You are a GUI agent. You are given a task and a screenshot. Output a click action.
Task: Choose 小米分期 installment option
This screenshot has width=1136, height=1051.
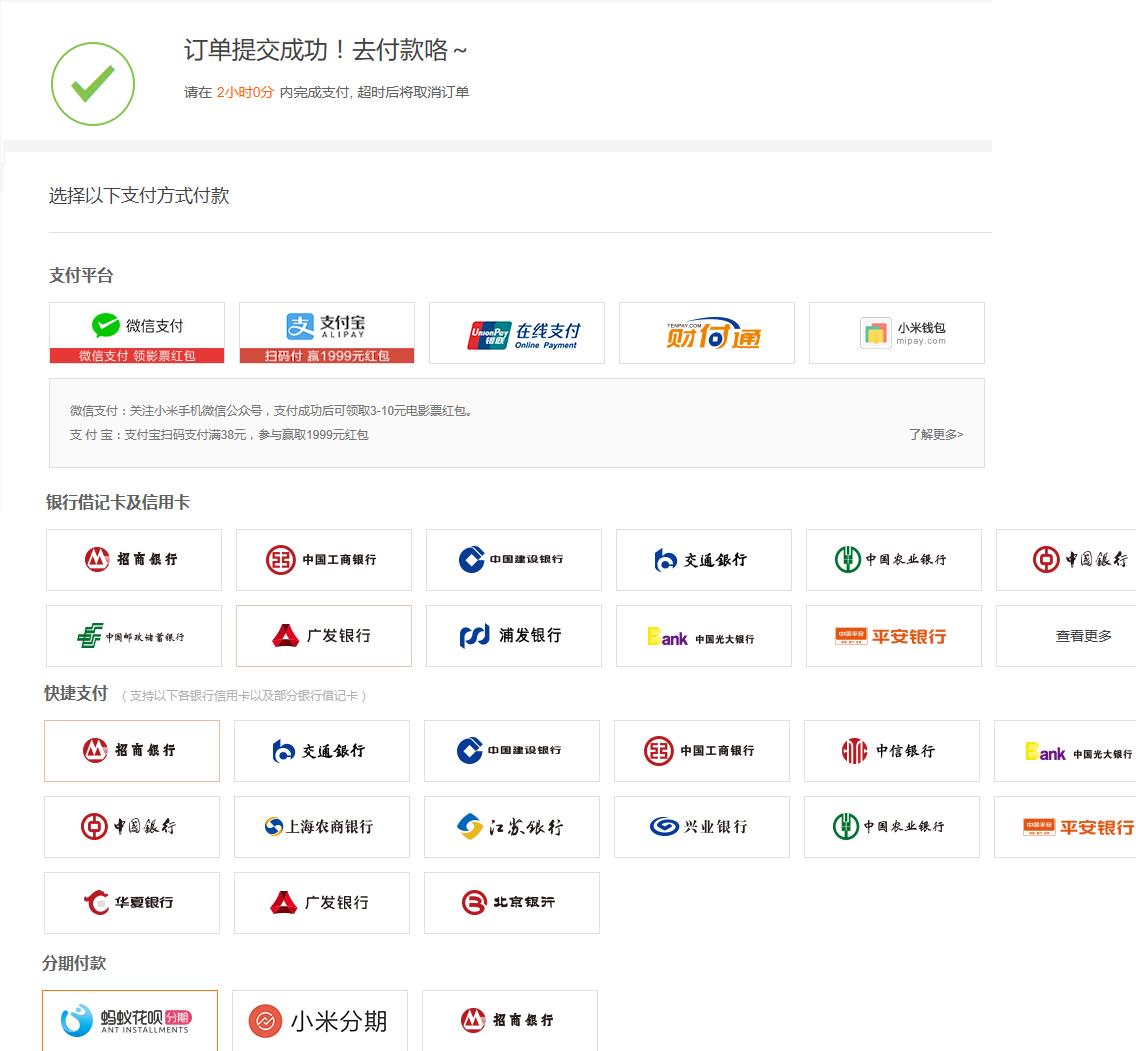[x=320, y=1021]
